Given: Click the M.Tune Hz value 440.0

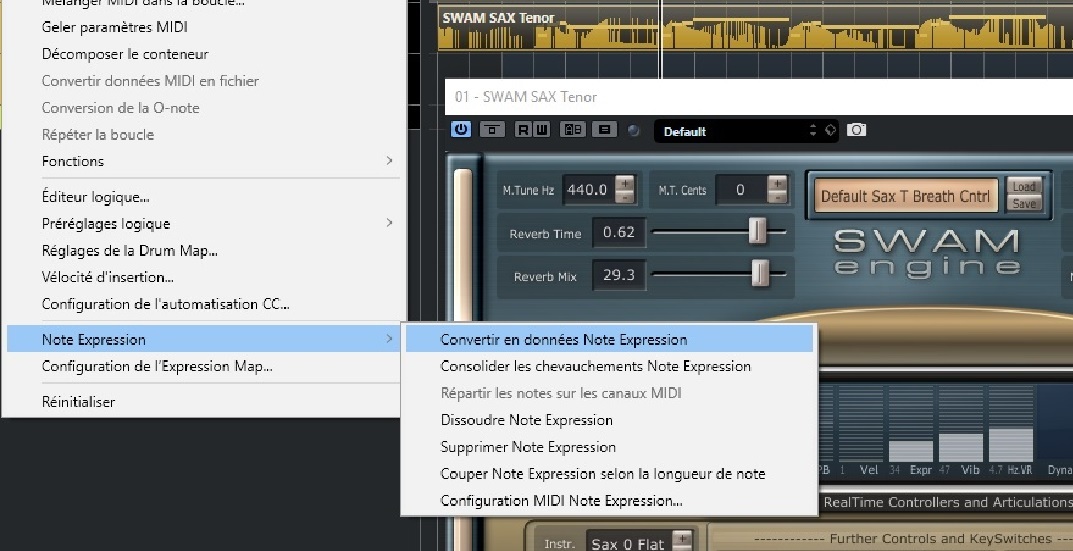Looking at the screenshot, I should point(587,190).
